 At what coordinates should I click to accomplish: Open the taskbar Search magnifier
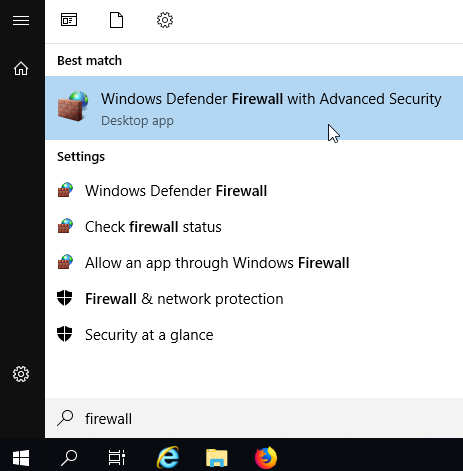point(69,458)
